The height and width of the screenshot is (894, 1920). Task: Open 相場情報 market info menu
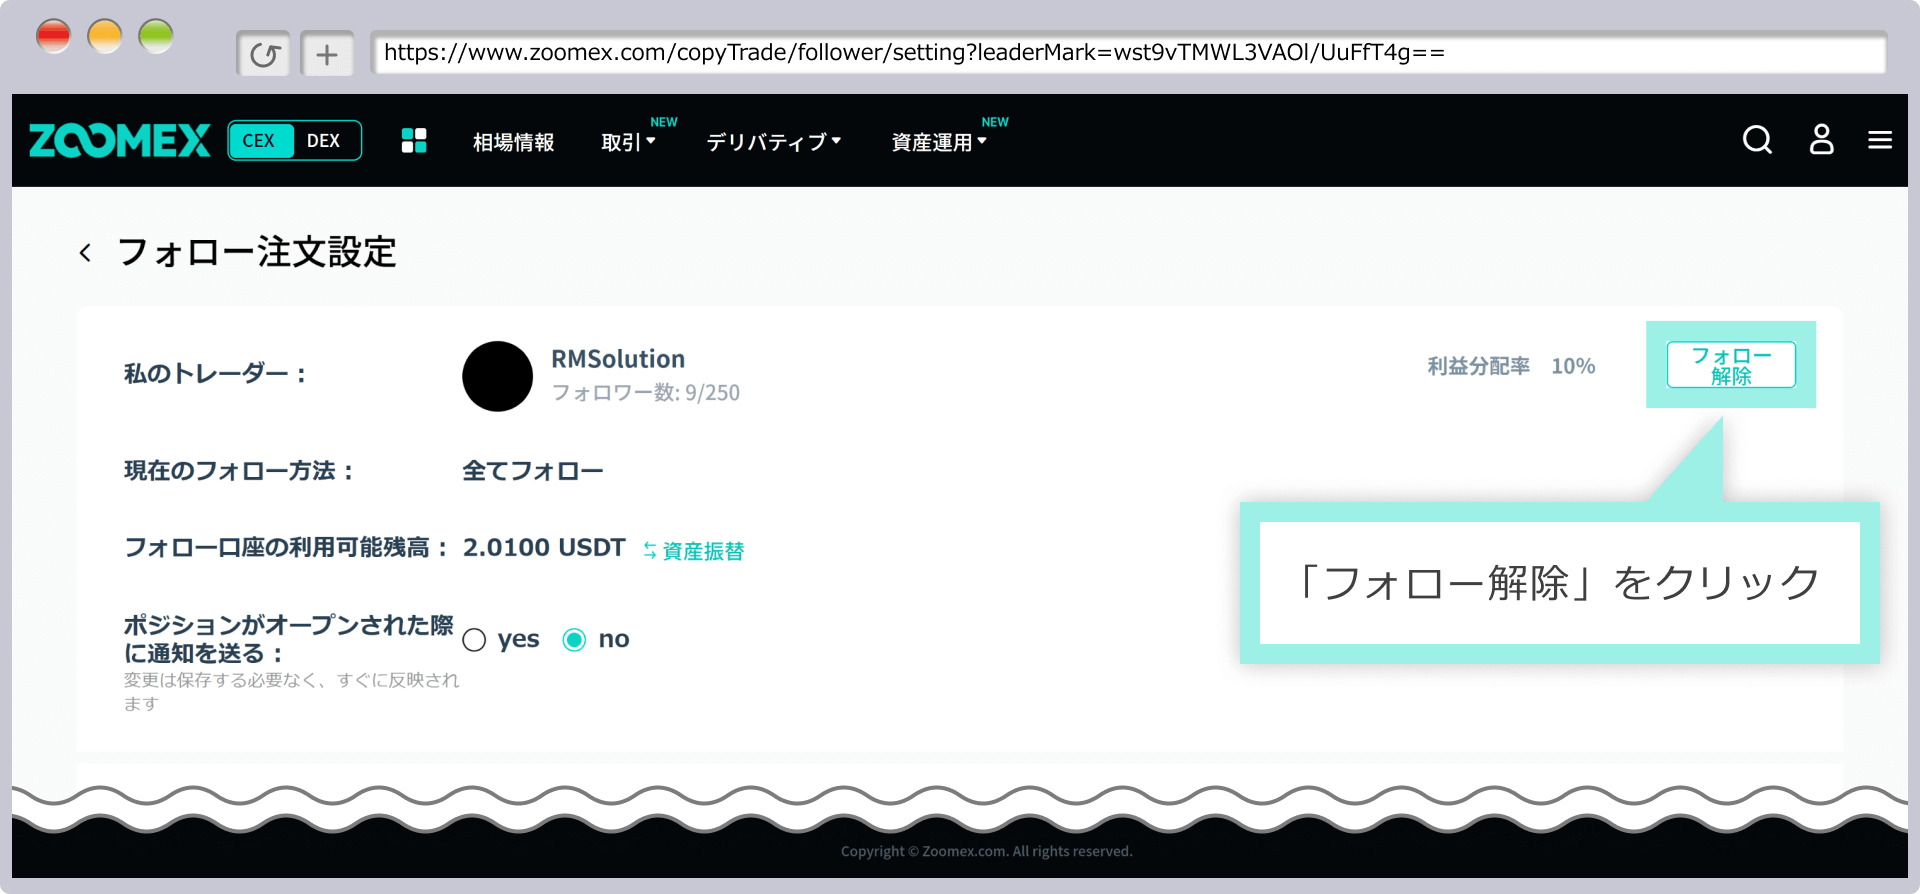click(x=513, y=142)
